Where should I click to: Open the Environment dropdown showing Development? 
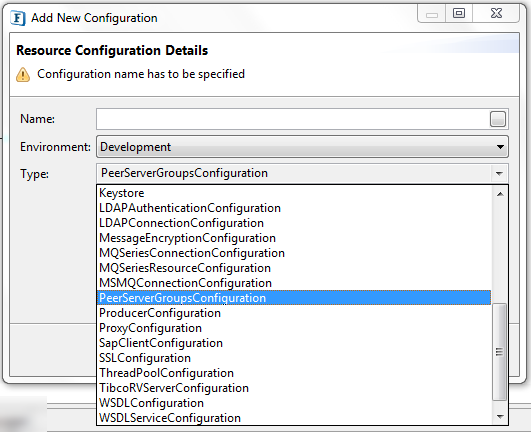click(x=302, y=147)
